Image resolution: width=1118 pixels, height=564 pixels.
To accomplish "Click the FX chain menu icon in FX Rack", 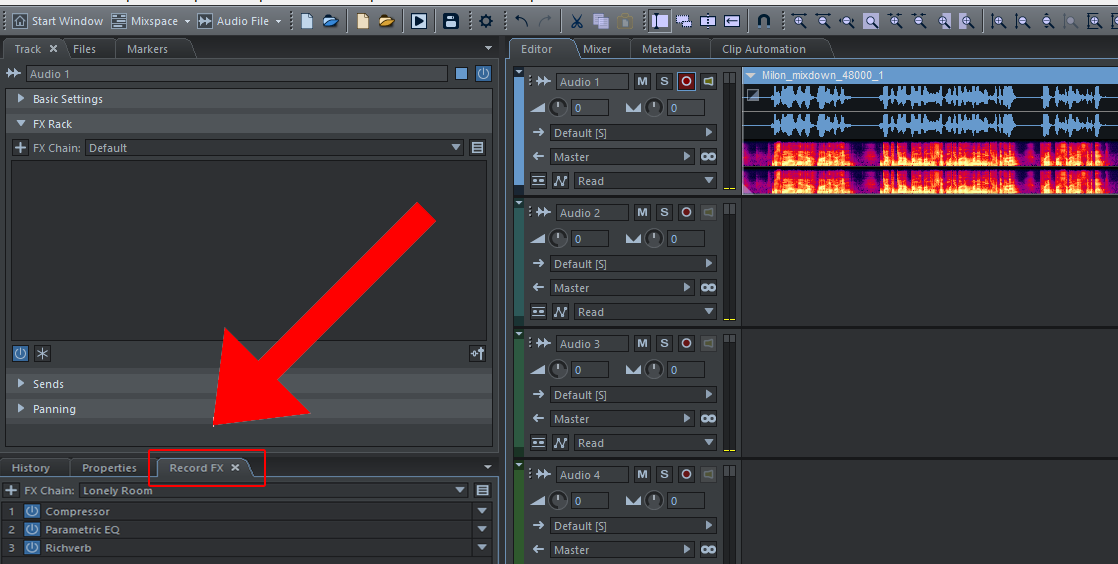I will tap(477, 148).
